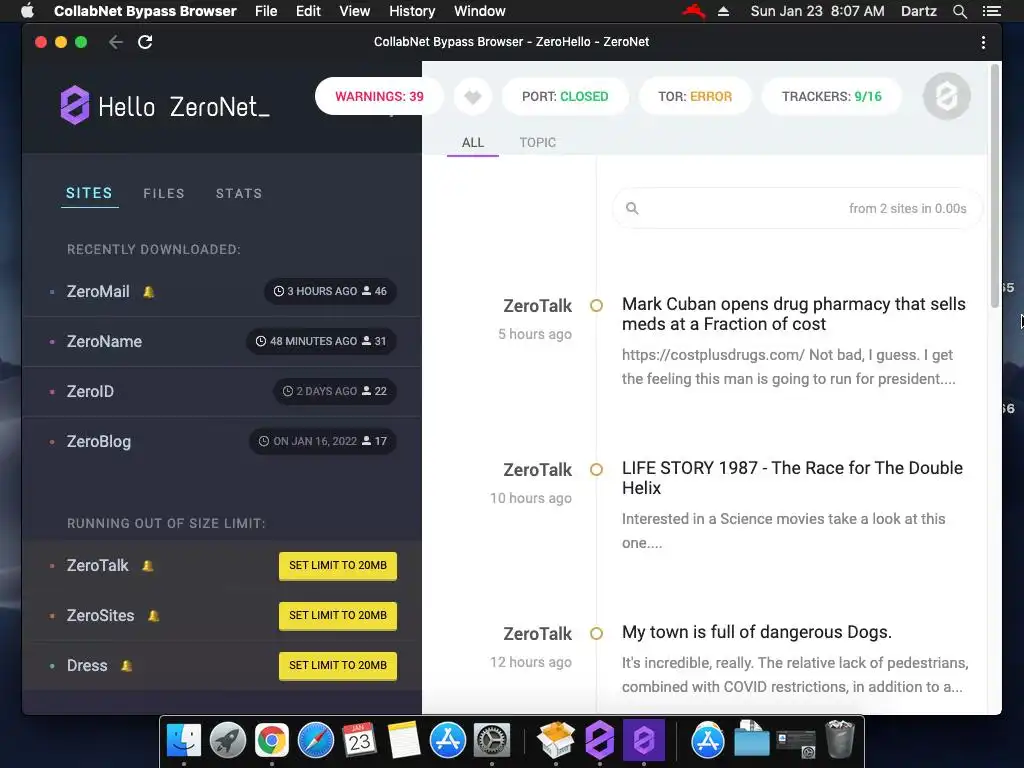Click ZeroTalk label at 10 hours ago
Viewport: 1024px width, 768px height.
[x=537, y=470]
